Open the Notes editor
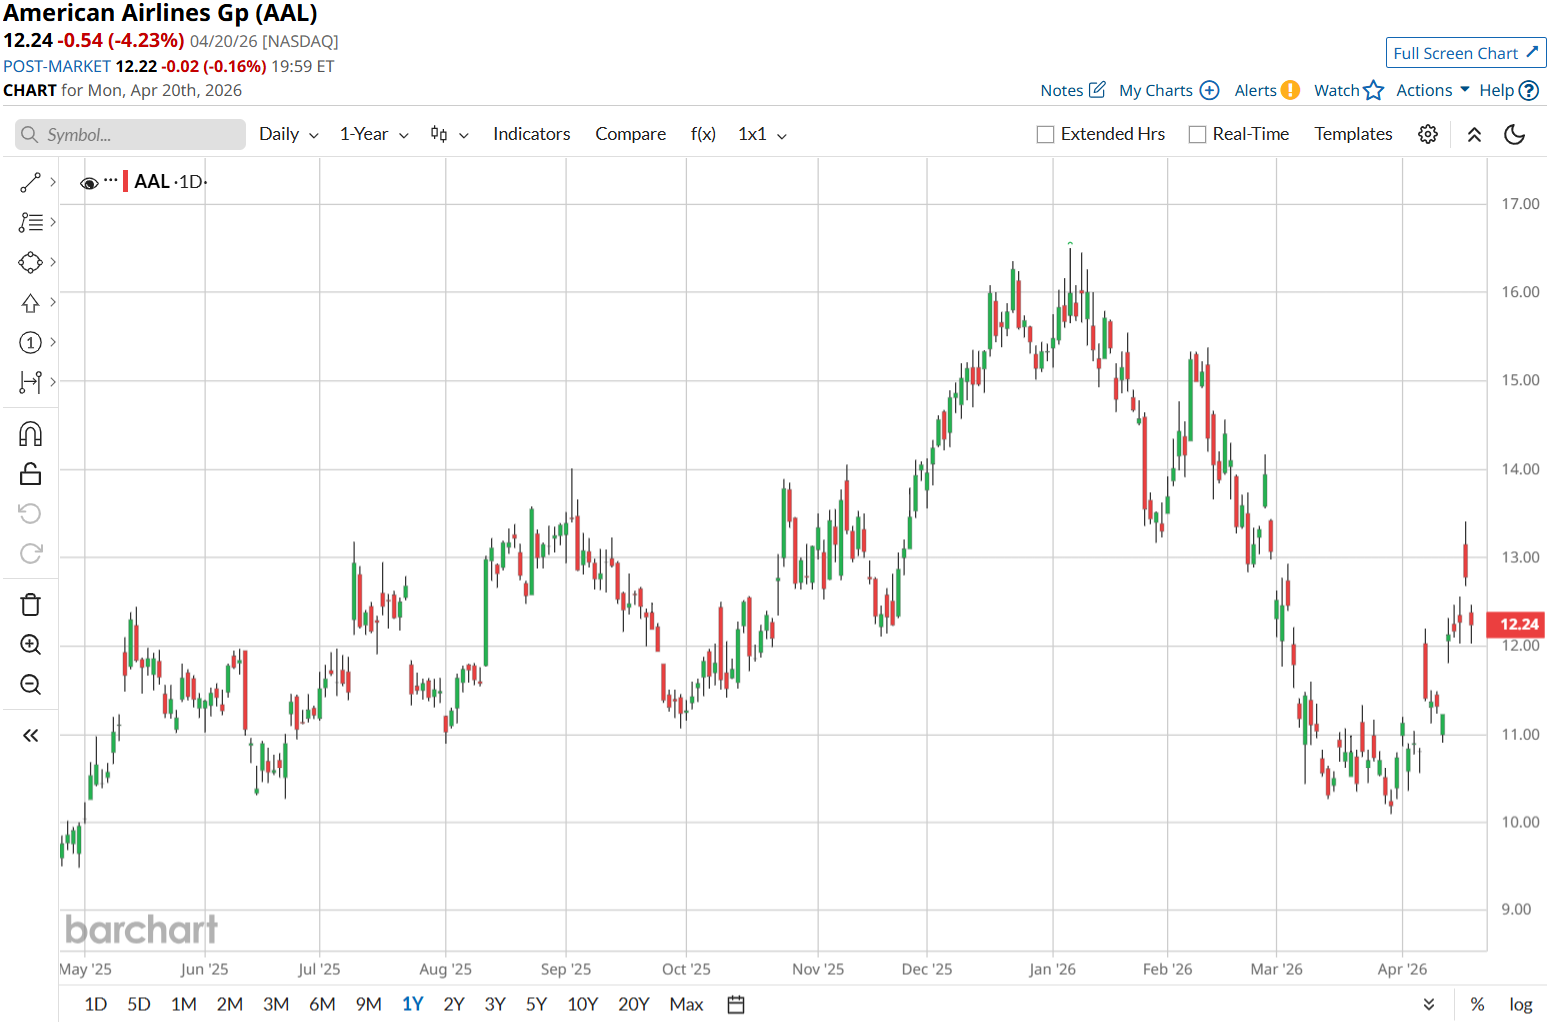The height and width of the screenshot is (1022, 1548). [x=1073, y=90]
